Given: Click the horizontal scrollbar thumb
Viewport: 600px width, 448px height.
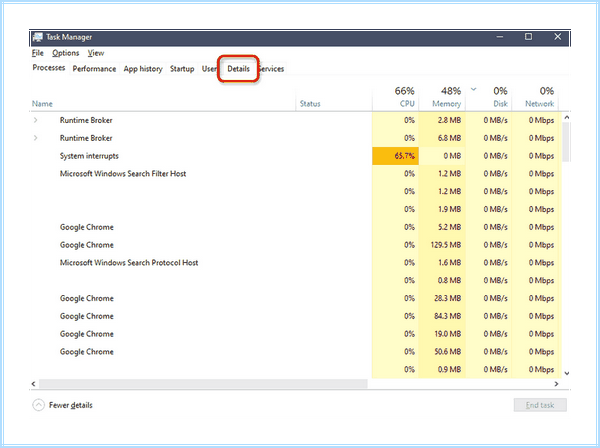Looking at the screenshot, I should click(x=203, y=384).
